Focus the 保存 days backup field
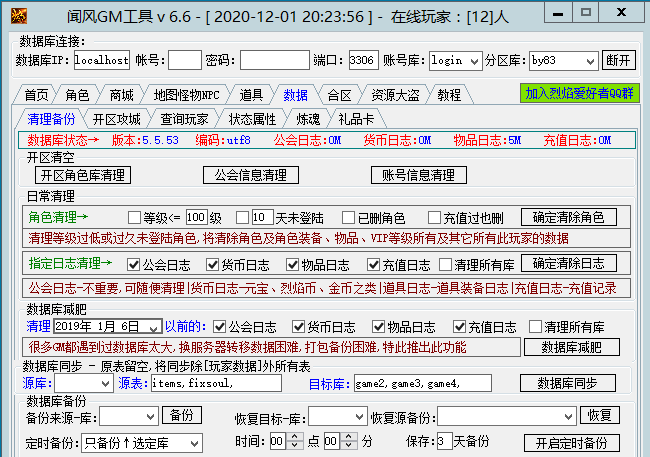 coord(444,441)
